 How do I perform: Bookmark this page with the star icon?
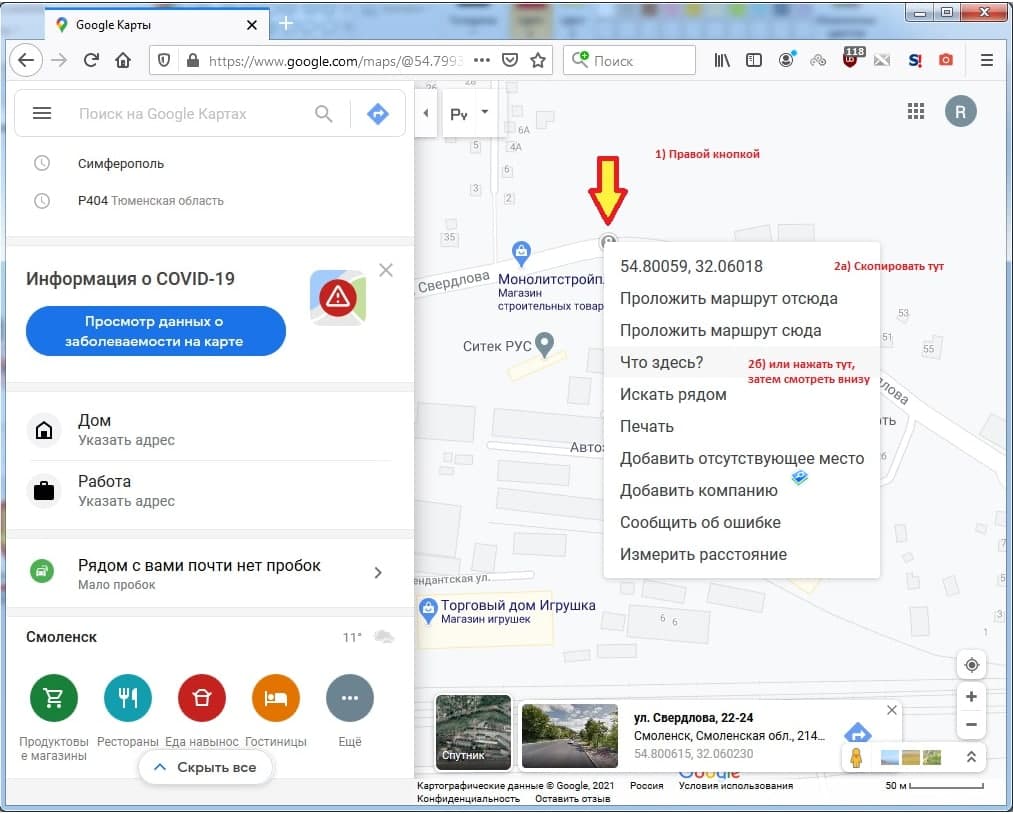538,61
